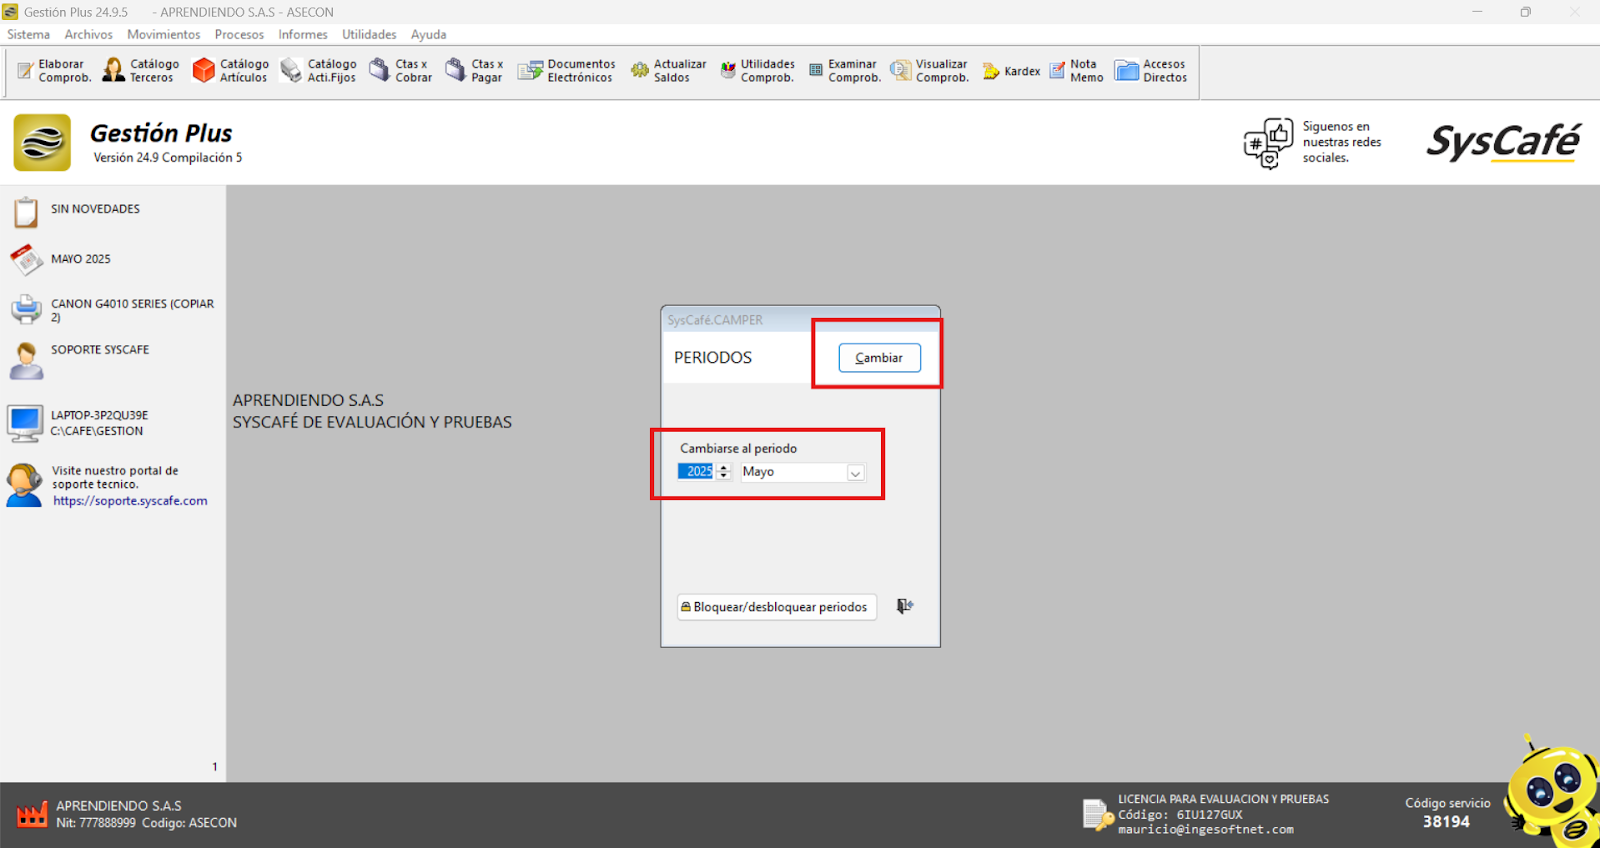The image size is (1600, 848).
Task: Click Bloquear/desbloquear periodos button
Action: pyautogui.click(x=777, y=607)
